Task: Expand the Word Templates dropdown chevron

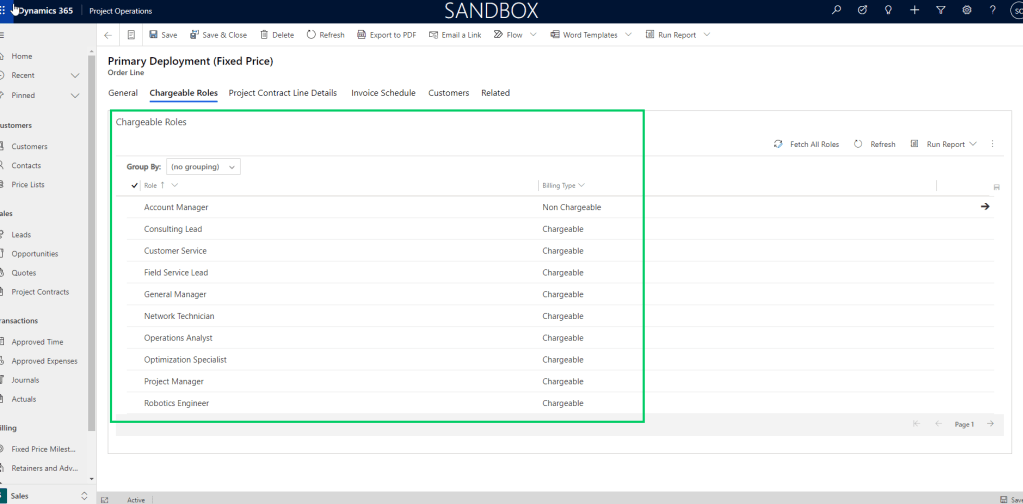Action: point(628,35)
